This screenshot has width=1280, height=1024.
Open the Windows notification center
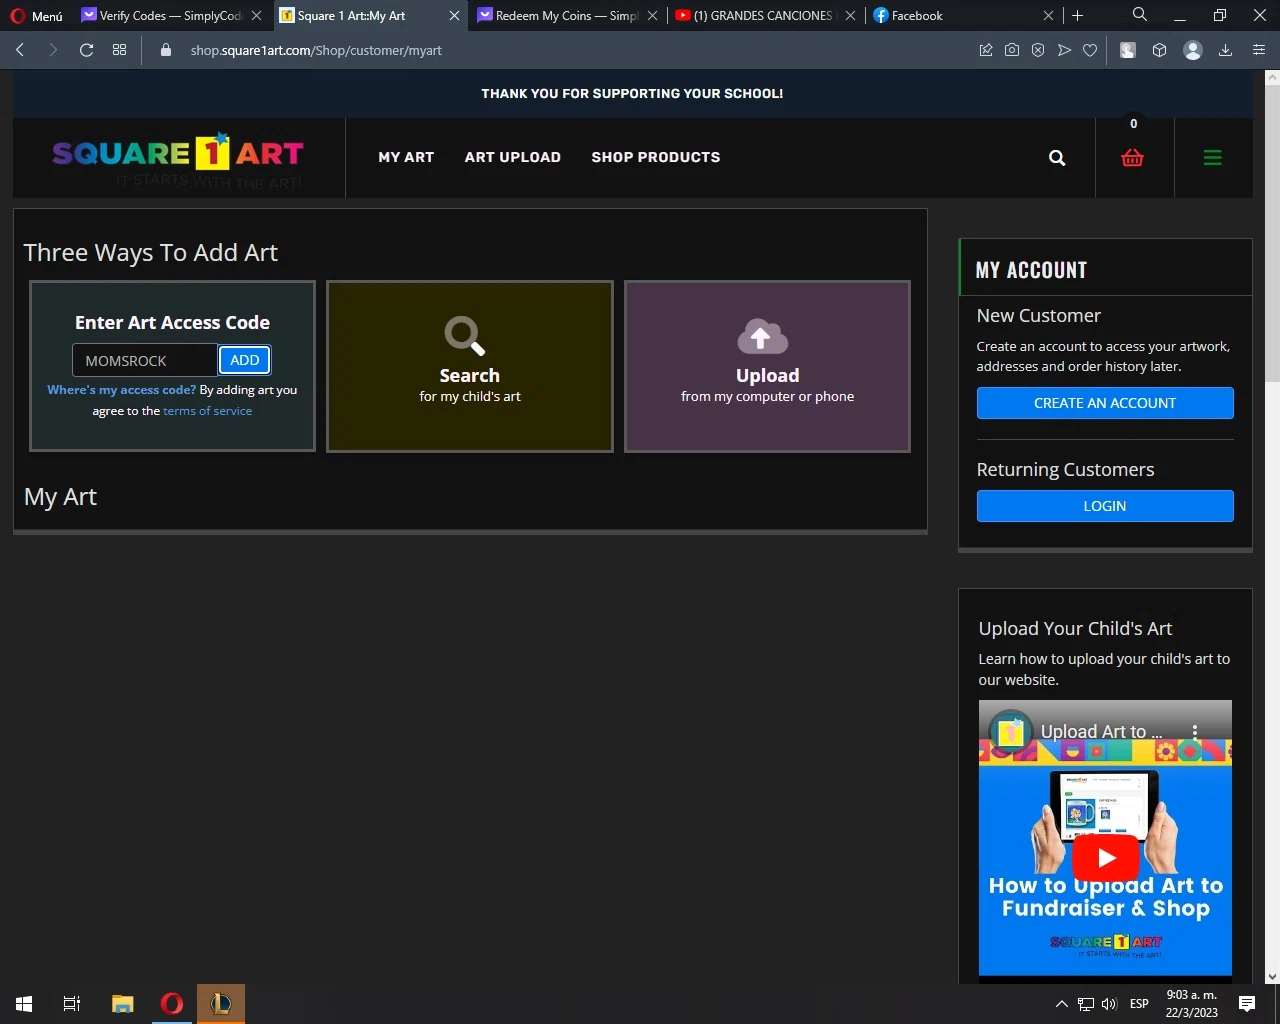point(1247,1004)
